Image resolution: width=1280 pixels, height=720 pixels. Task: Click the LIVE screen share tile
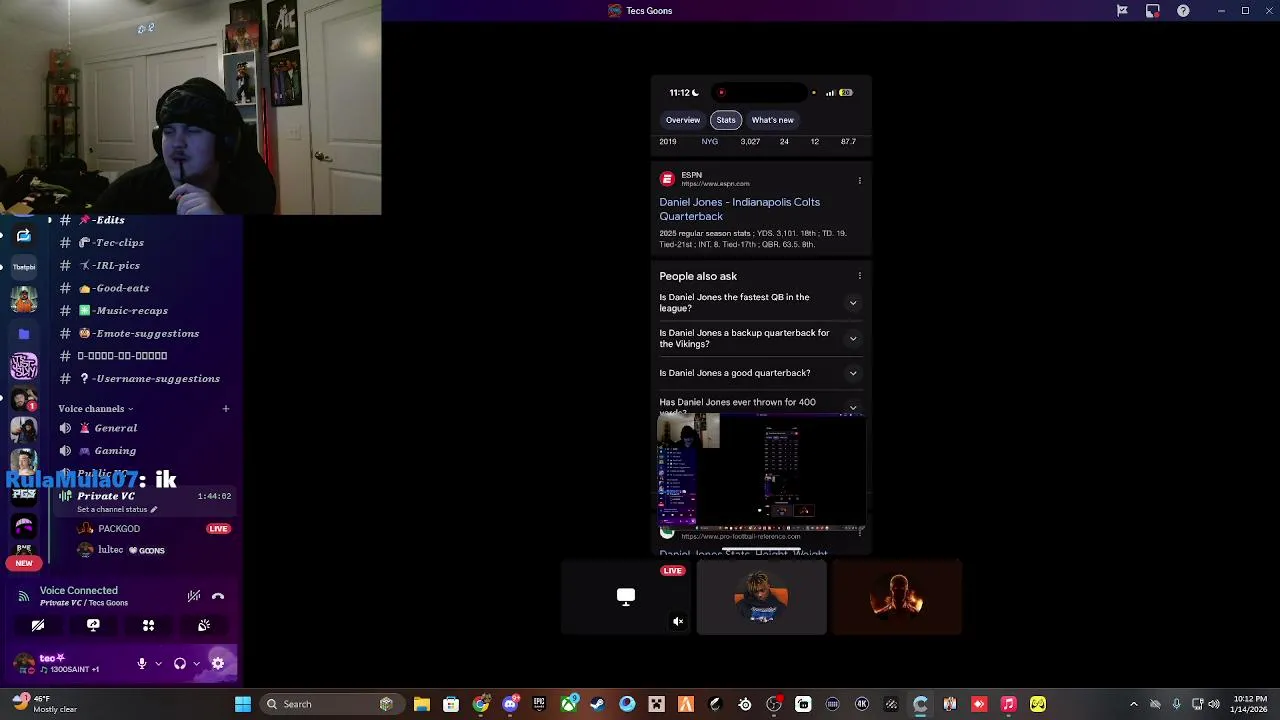pyautogui.click(x=626, y=597)
